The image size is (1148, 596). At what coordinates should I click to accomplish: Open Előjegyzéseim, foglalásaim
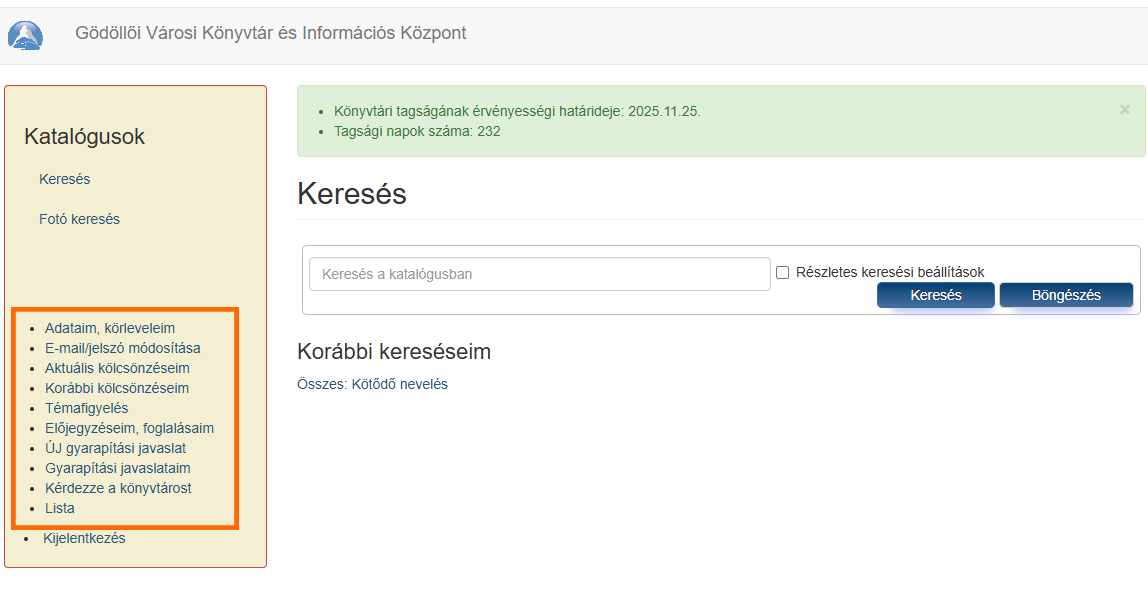(x=129, y=428)
